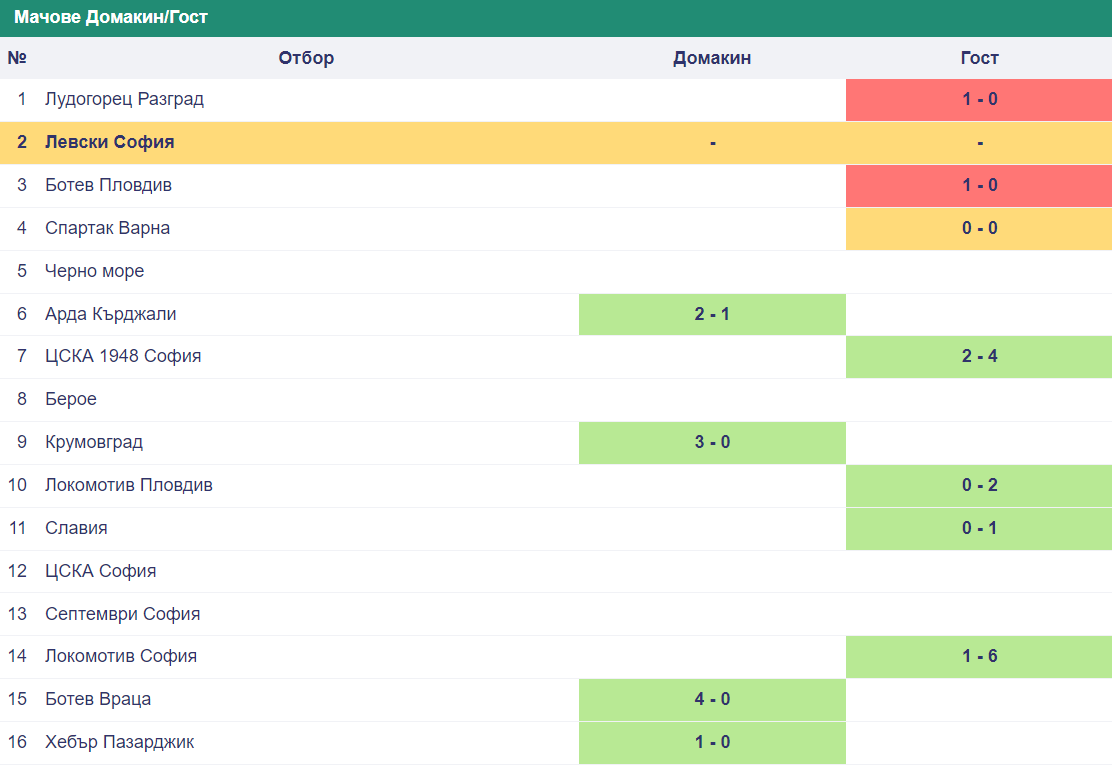Viewport: 1112px width, 765px height.
Task: Open the Локомотив Пловдив team link
Action: click(128, 485)
